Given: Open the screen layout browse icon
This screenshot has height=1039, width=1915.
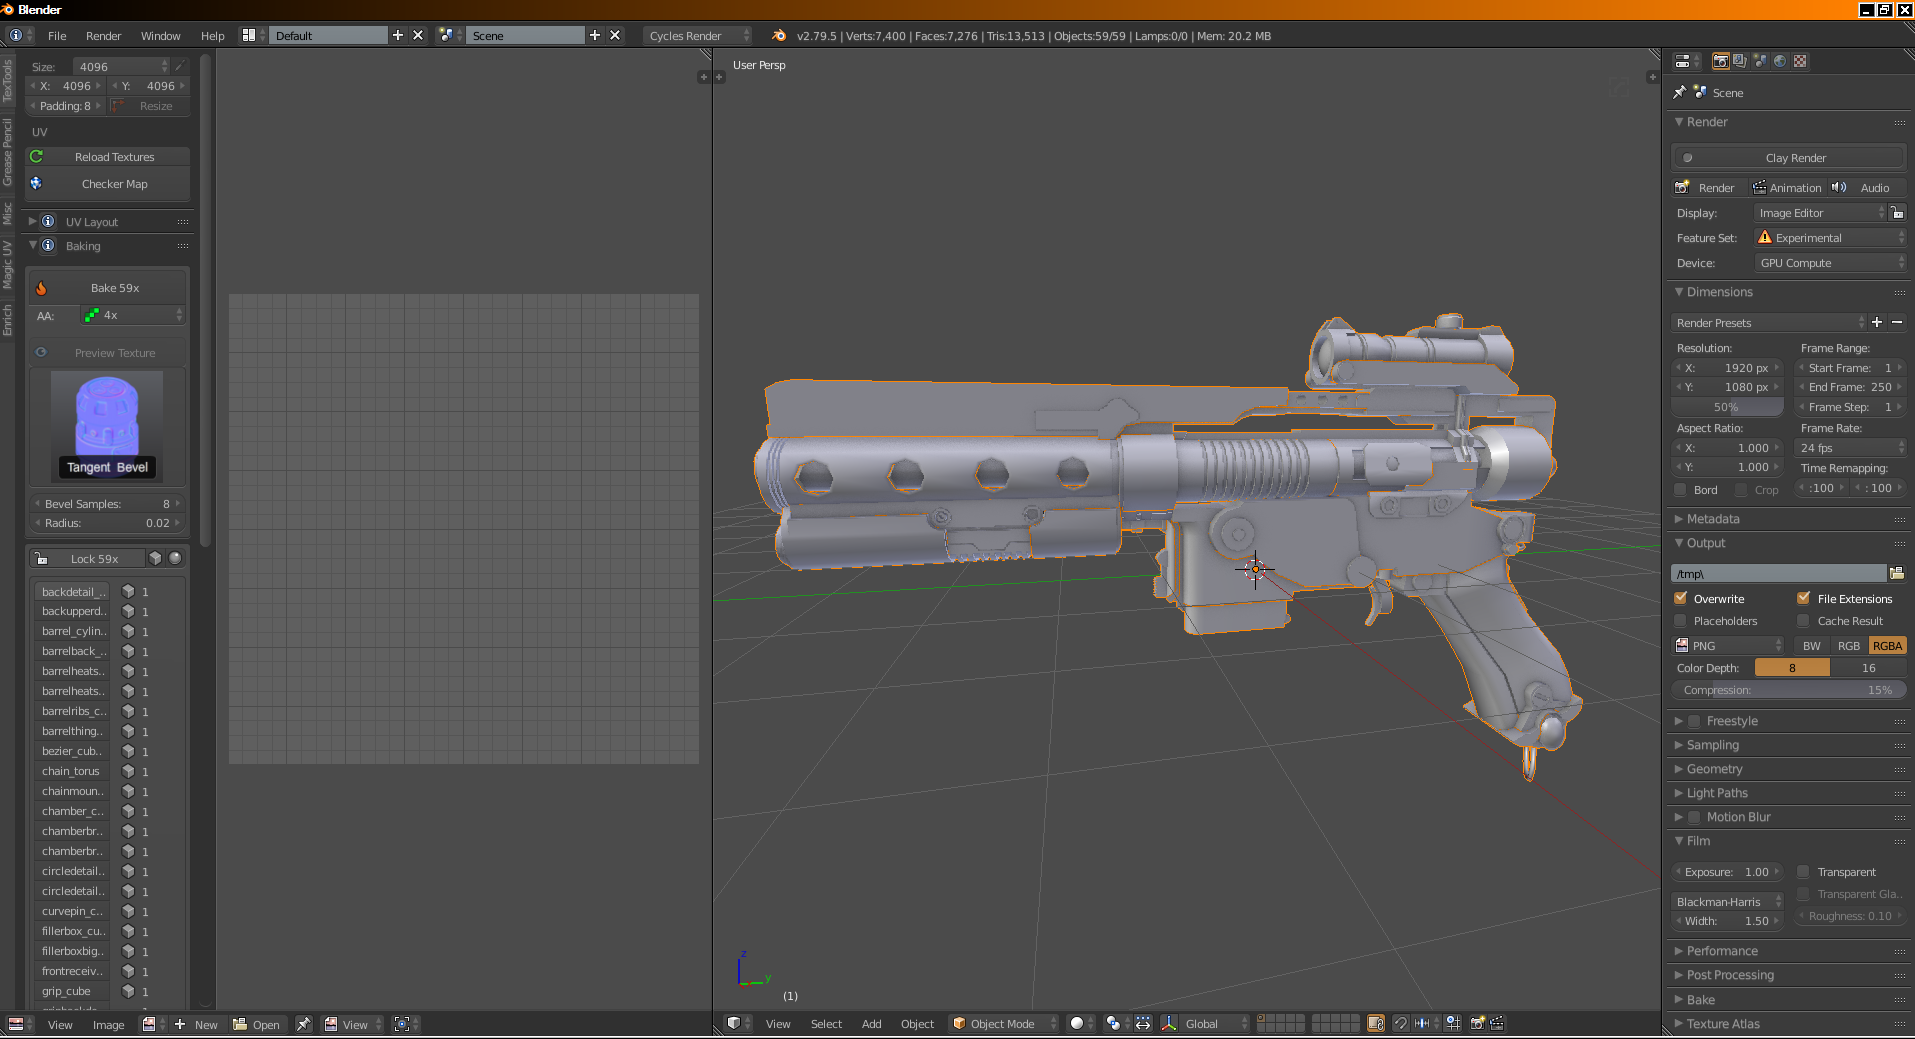Looking at the screenshot, I should point(248,35).
